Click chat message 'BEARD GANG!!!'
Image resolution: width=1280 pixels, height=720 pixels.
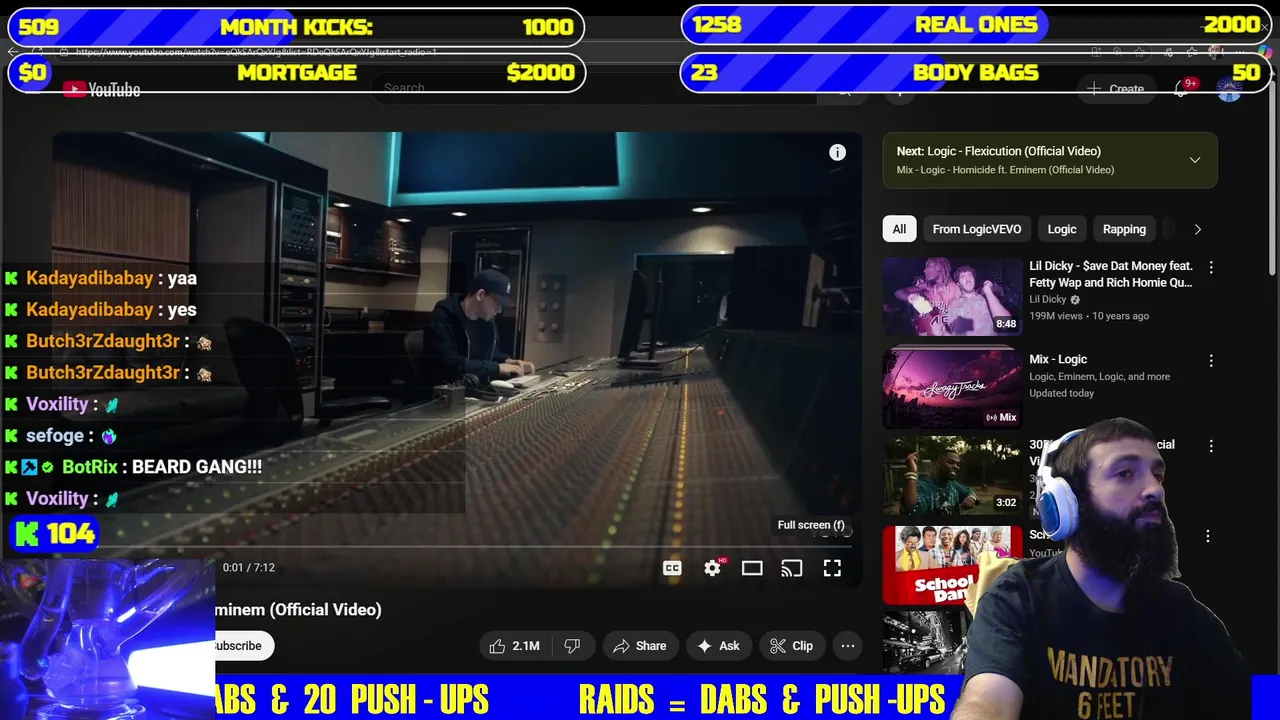pyautogui.click(x=197, y=467)
